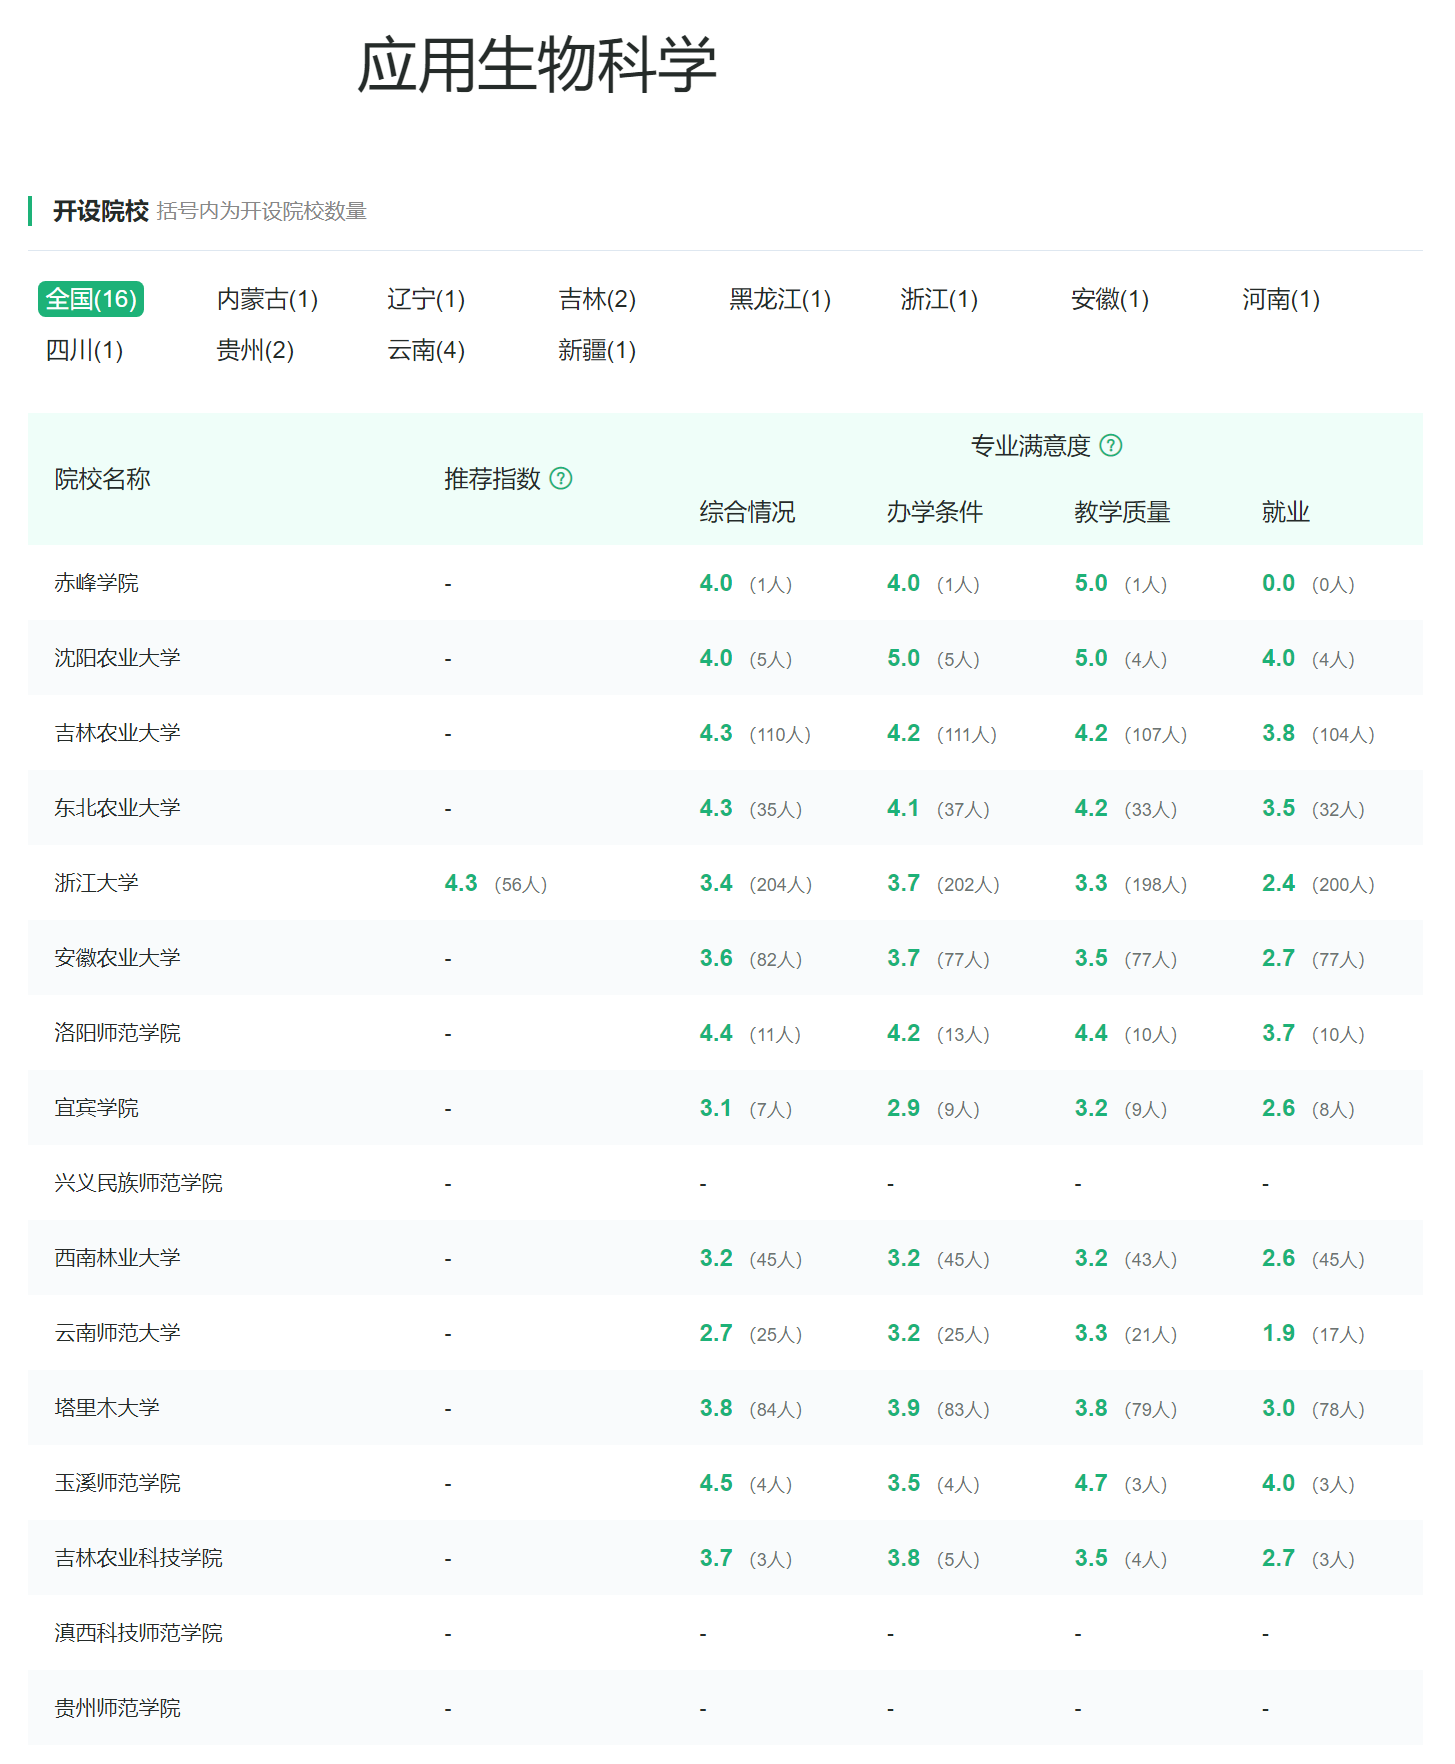Open the 滇西科技师范学院 school link
This screenshot has width=1455, height=1764.
tap(138, 1633)
